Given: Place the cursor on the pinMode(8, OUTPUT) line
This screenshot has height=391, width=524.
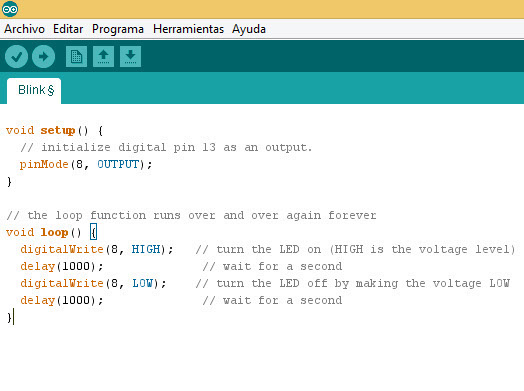Looking at the screenshot, I should (86, 164).
